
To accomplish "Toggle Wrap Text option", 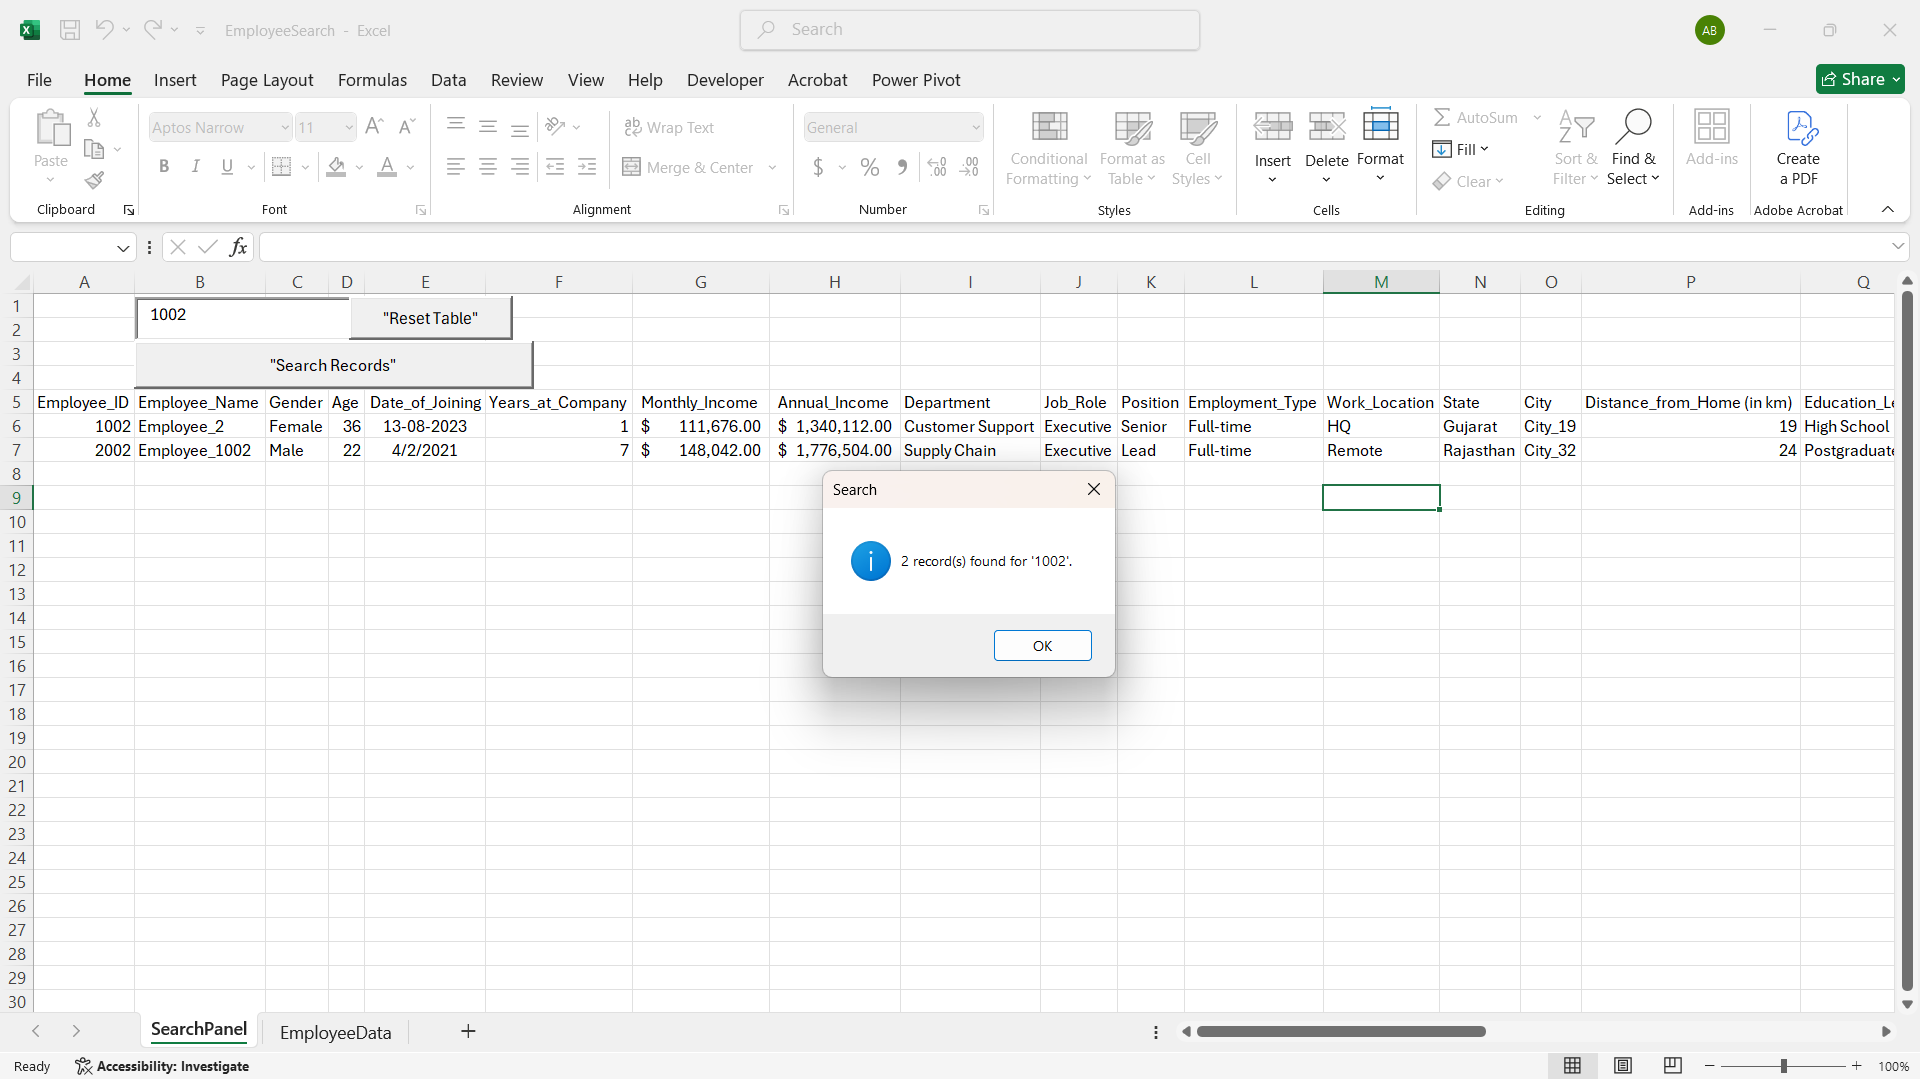I will (x=669, y=127).
